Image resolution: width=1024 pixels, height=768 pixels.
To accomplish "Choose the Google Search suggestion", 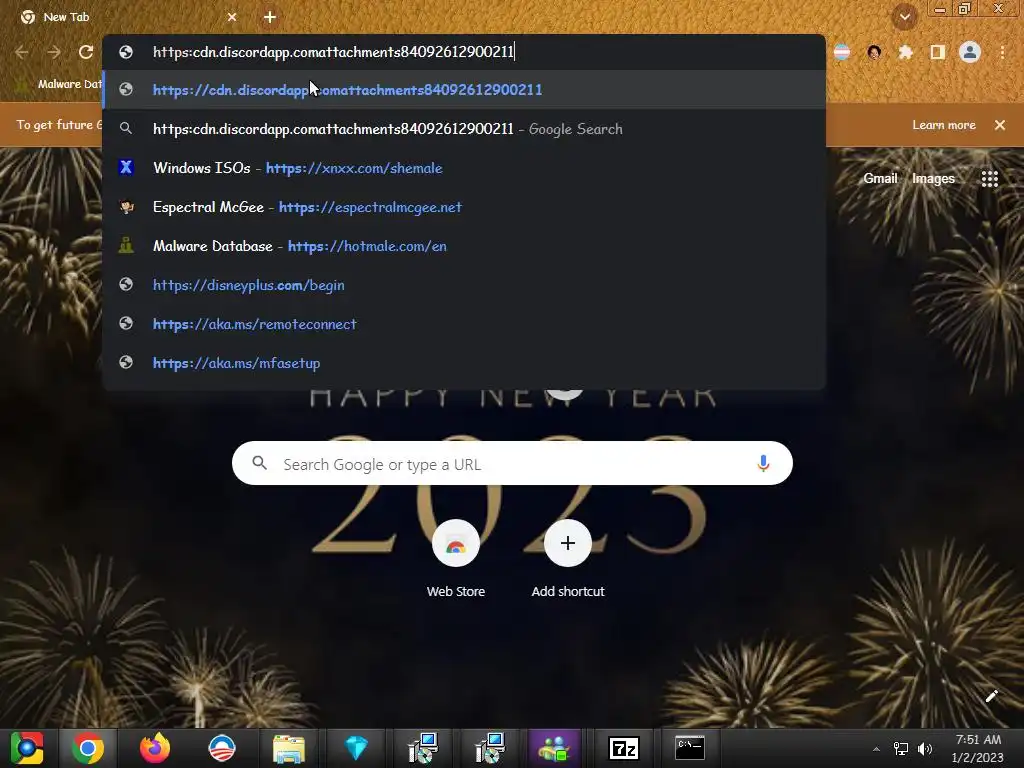I will pos(464,129).
